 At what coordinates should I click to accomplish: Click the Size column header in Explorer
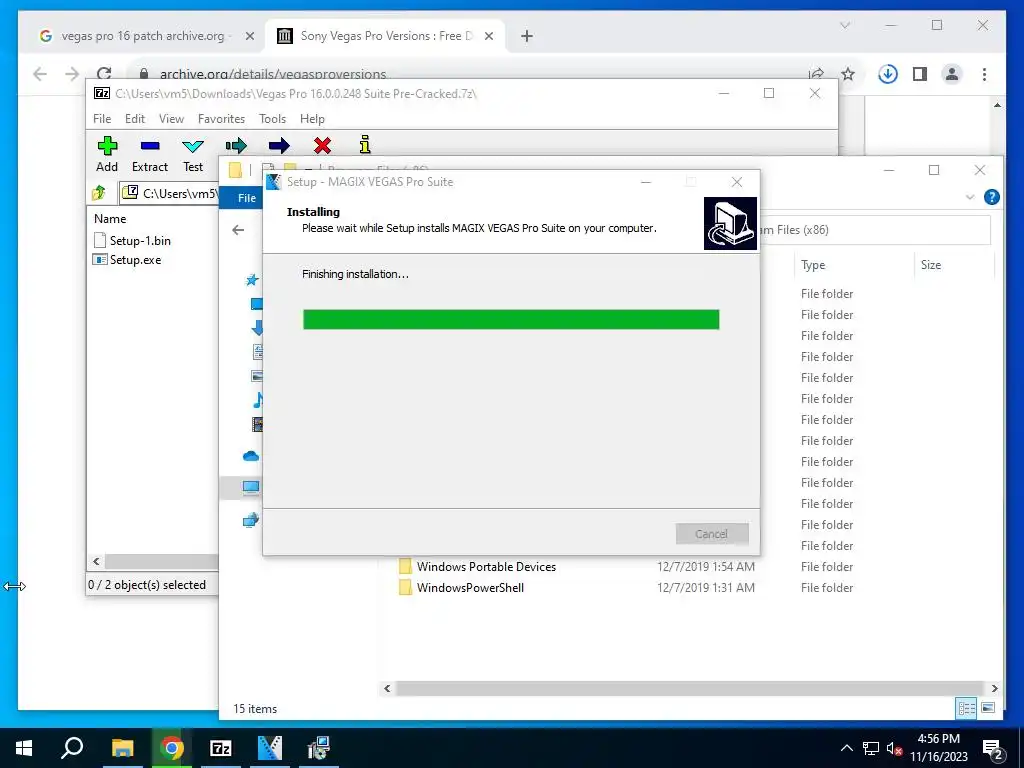pyautogui.click(x=931, y=265)
